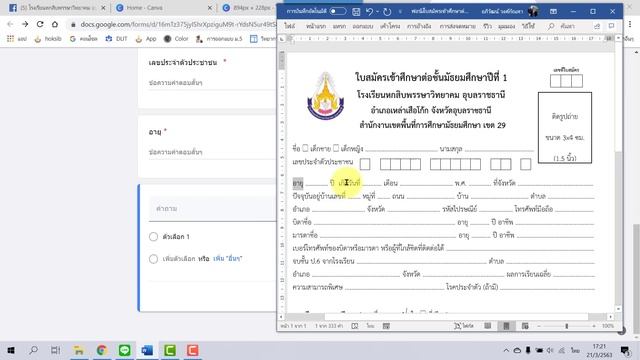The image size is (640, 360).
Task: Switch to หน้าแรก (Home) ribbon tab
Action: (x=316, y=26)
